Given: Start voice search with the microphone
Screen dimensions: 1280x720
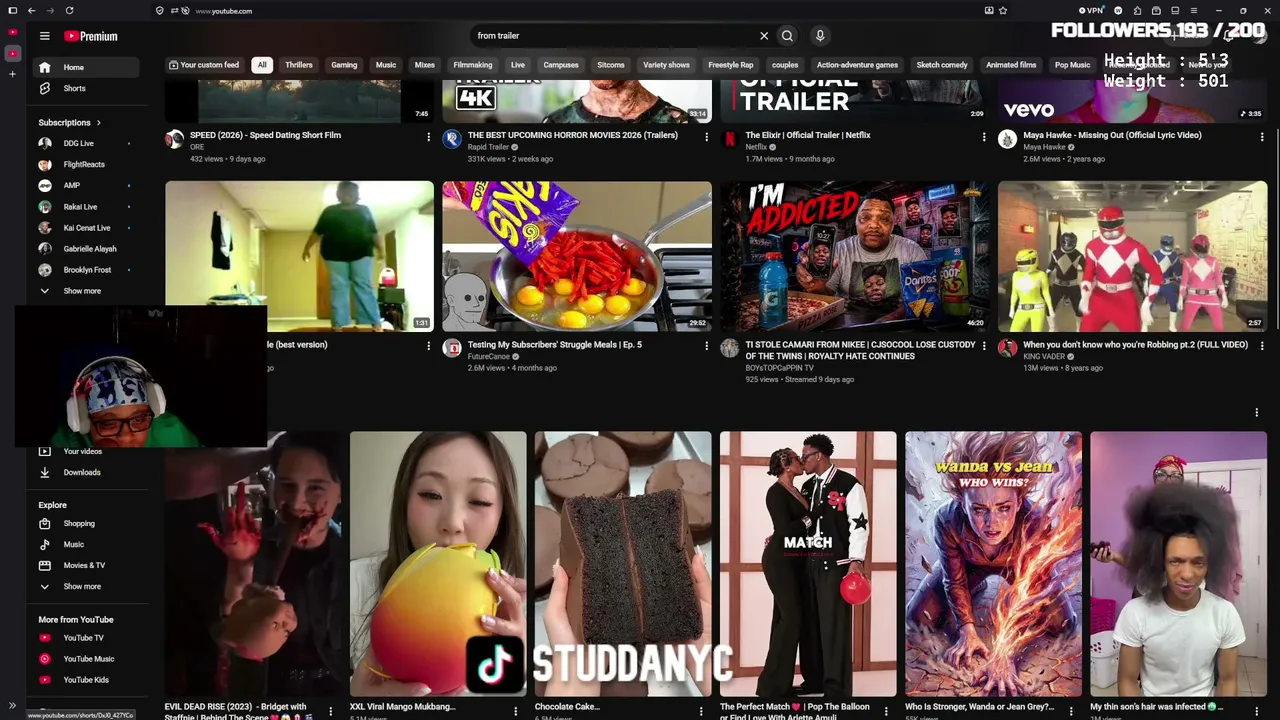Looking at the screenshot, I should pos(820,36).
